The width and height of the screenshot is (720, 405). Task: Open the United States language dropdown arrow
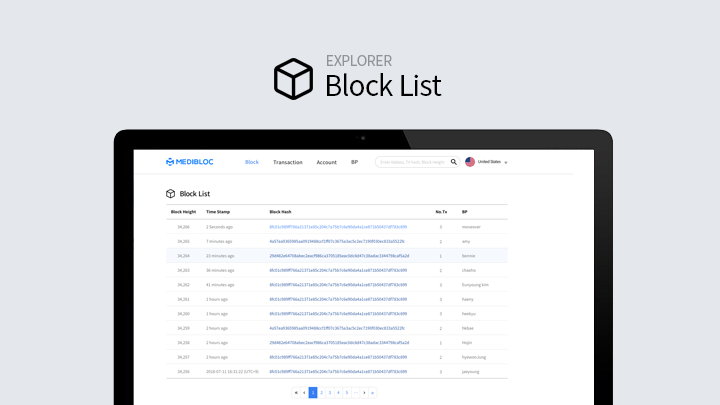tap(506, 163)
